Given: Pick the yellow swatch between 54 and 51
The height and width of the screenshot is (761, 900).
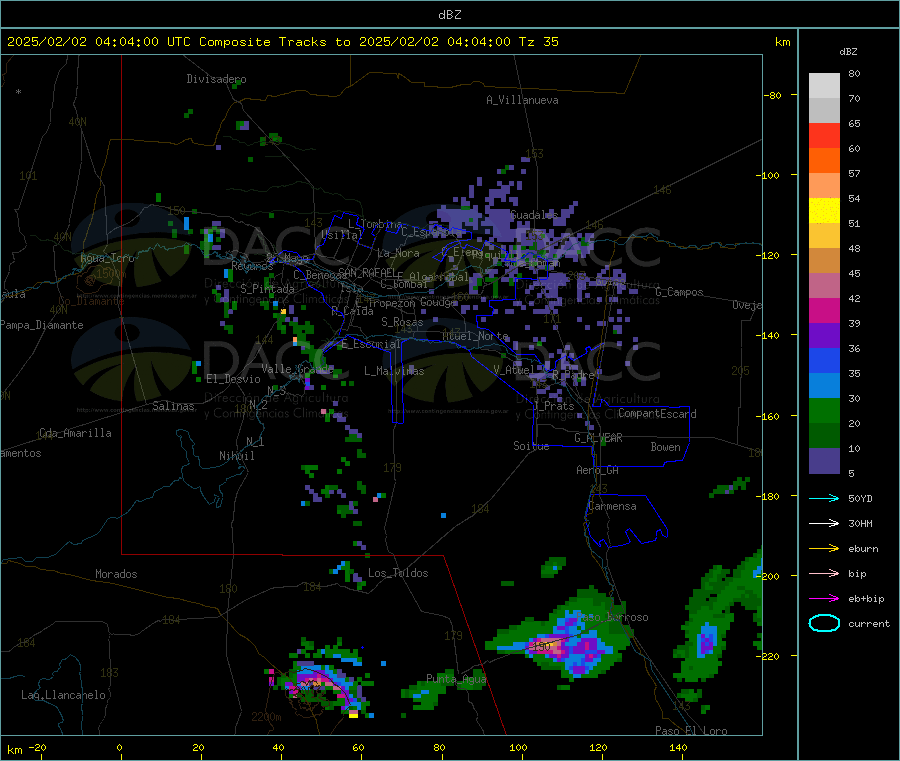Looking at the screenshot, I should point(824,211).
